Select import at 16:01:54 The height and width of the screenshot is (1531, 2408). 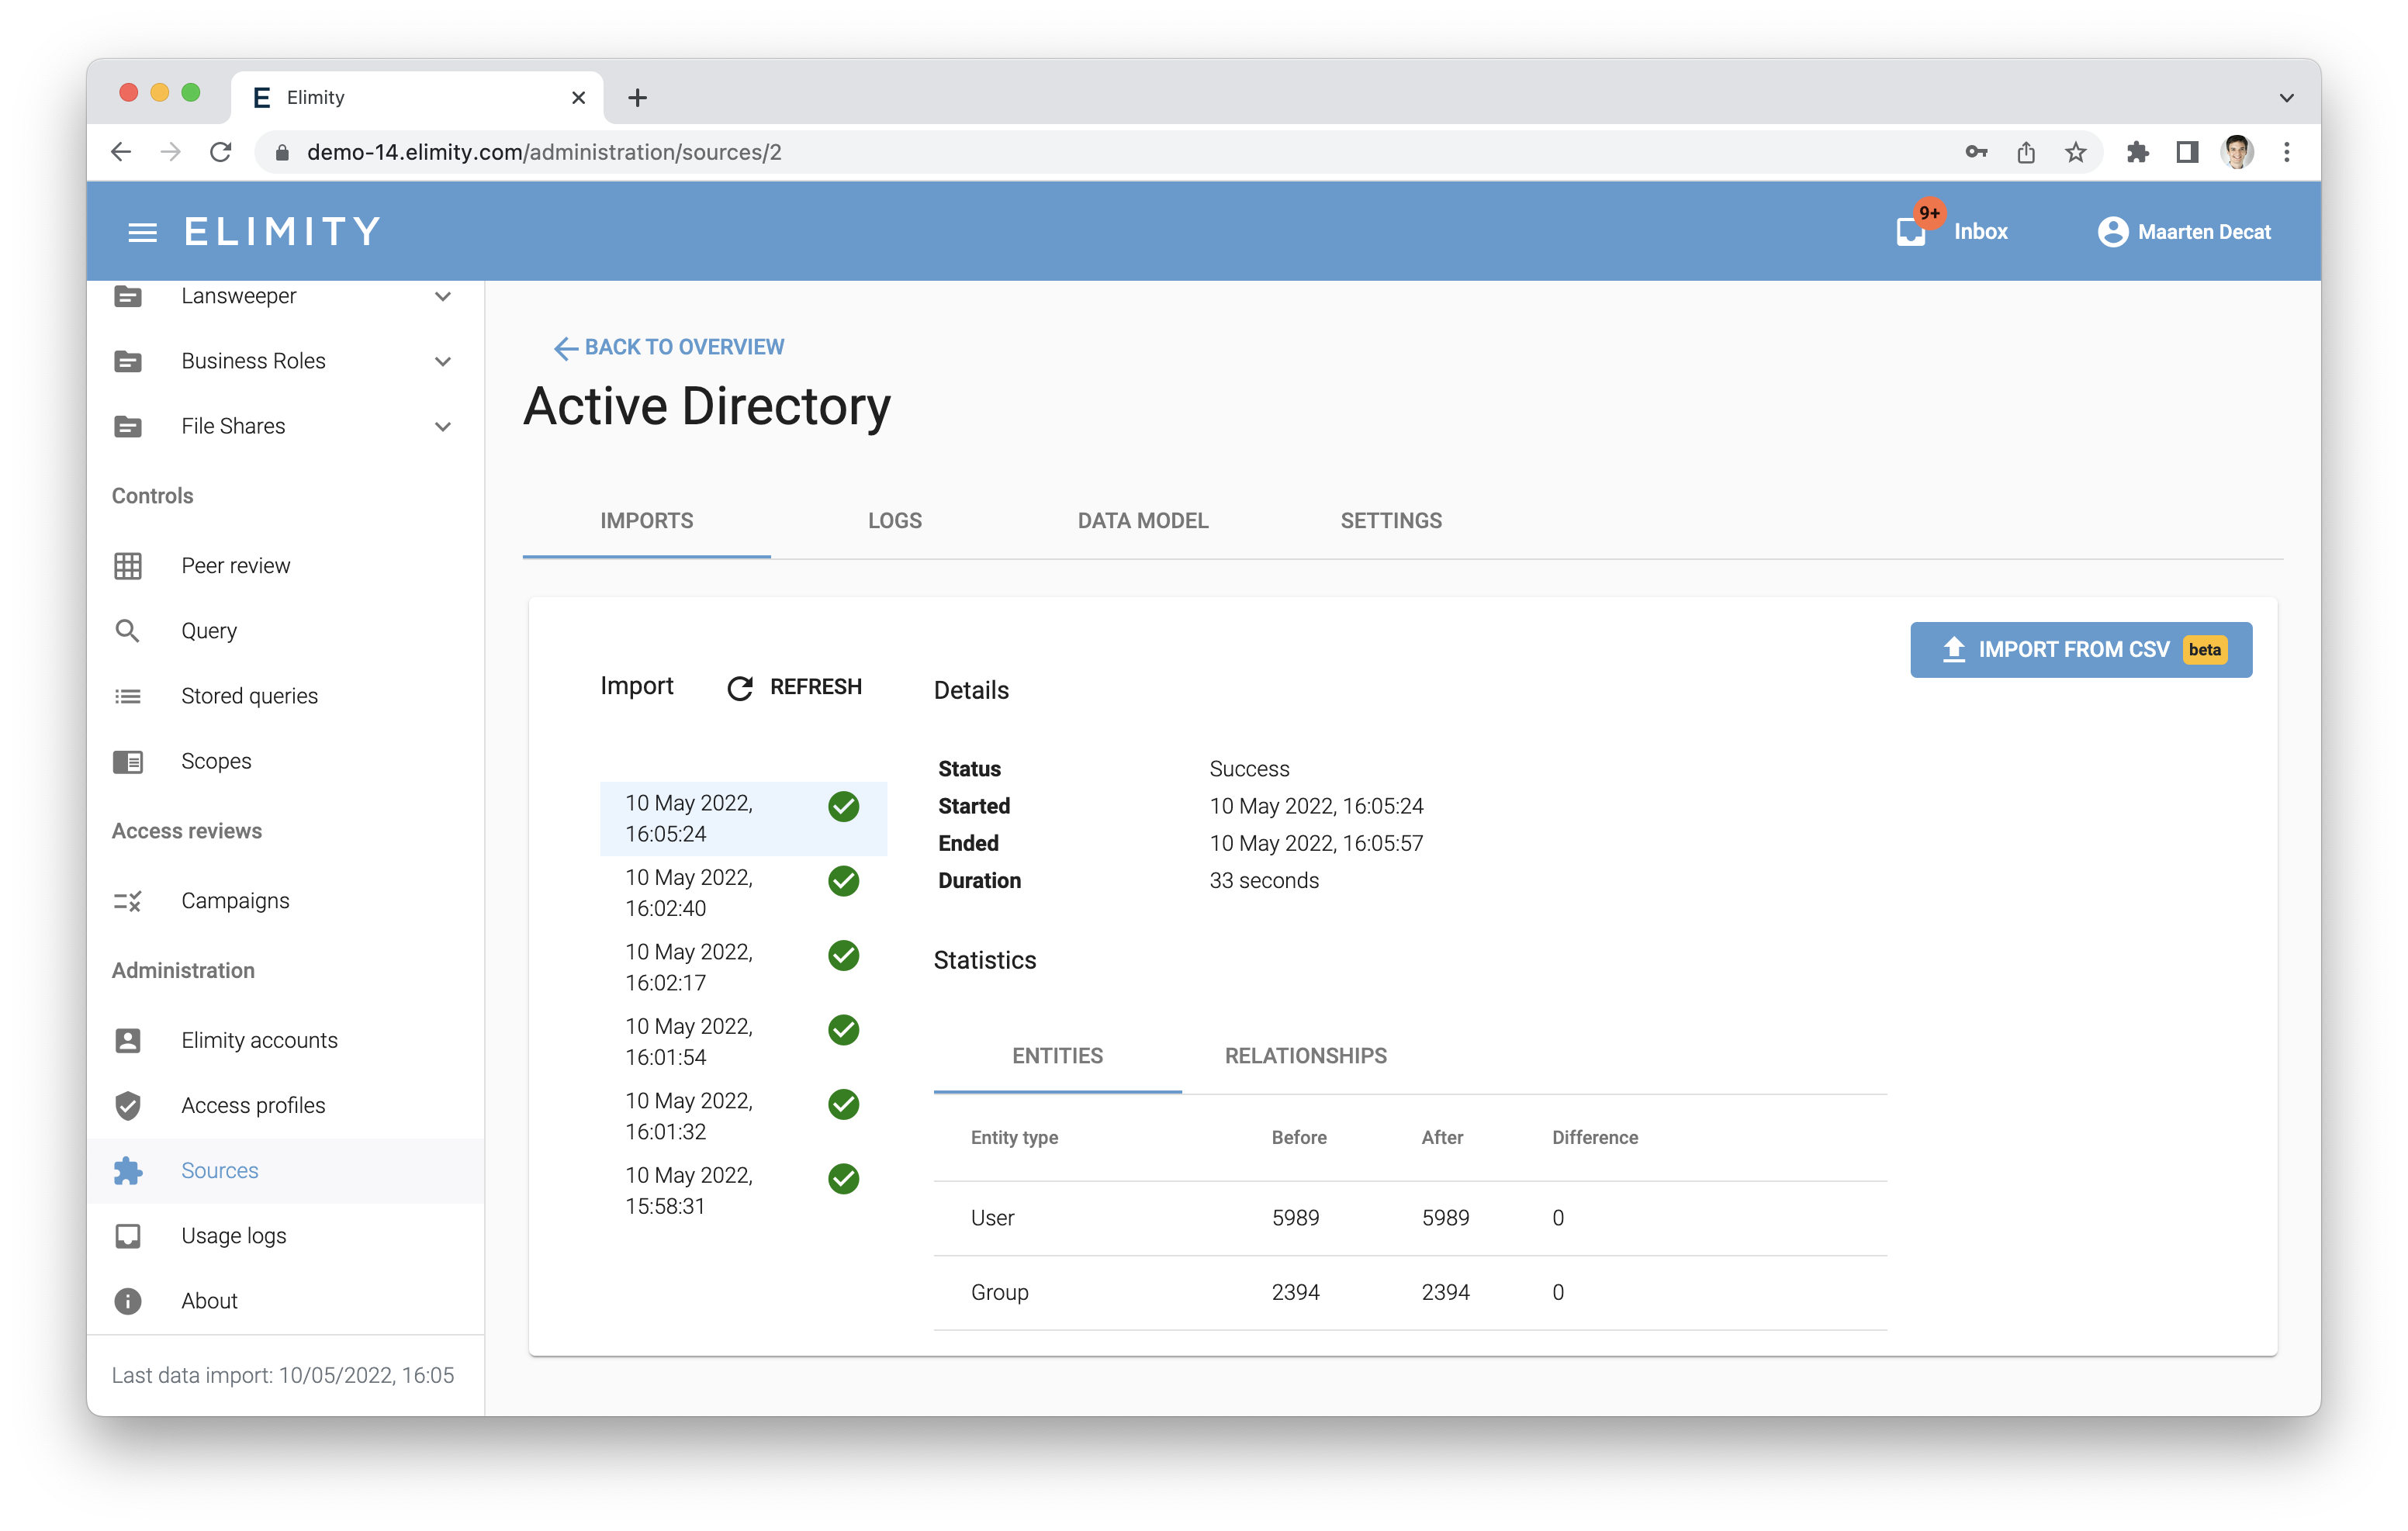[743, 1042]
